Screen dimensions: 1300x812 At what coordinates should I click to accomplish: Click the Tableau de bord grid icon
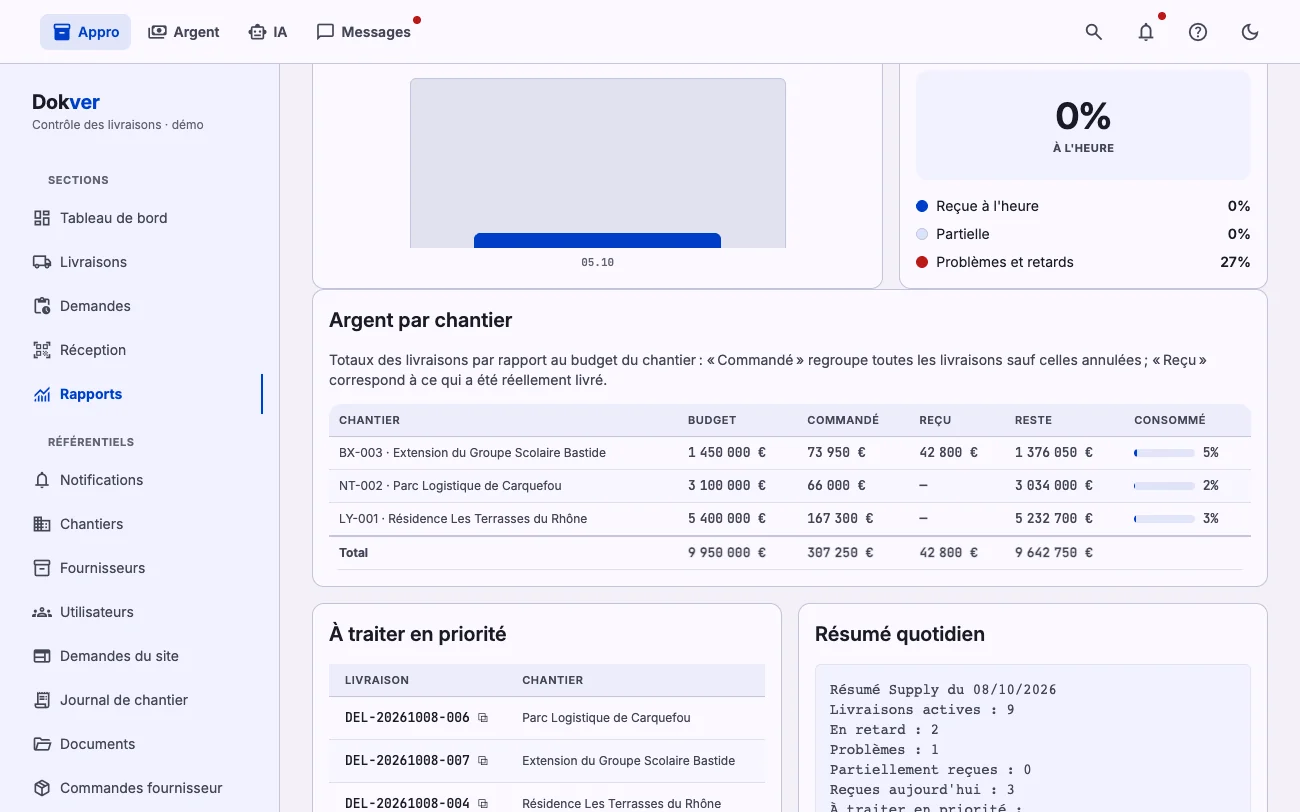[x=42, y=218]
